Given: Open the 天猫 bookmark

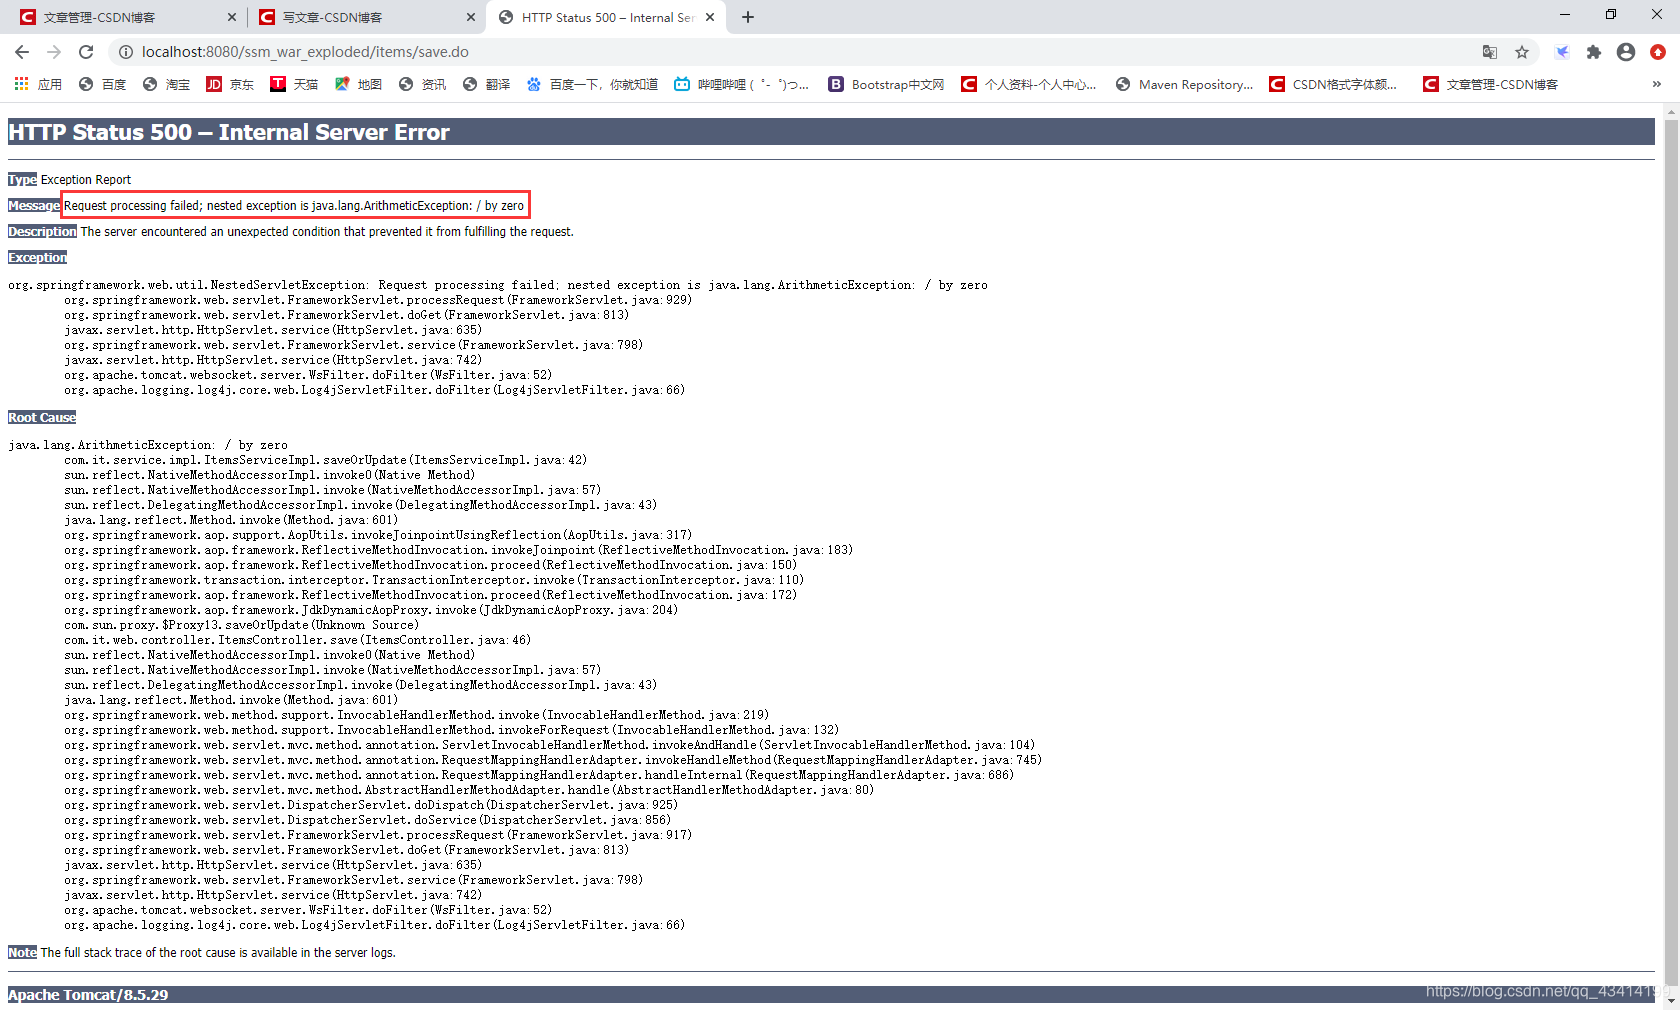Looking at the screenshot, I should [295, 85].
